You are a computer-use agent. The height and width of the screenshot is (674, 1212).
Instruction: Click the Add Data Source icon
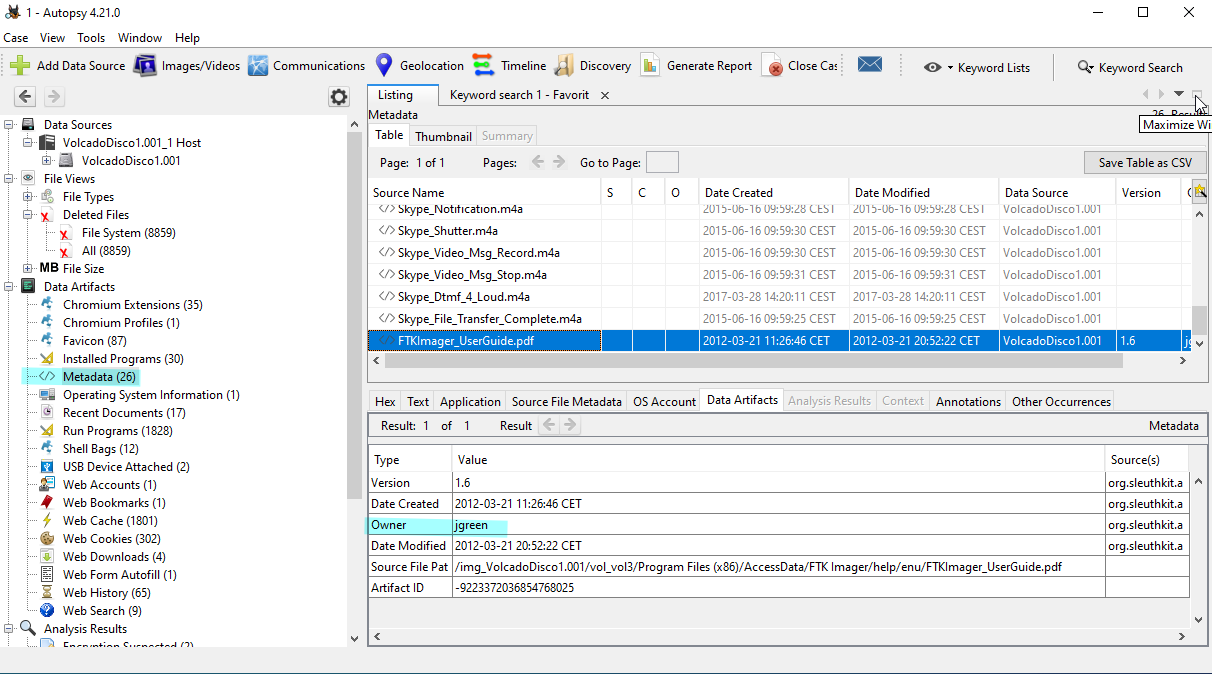click(x=20, y=66)
